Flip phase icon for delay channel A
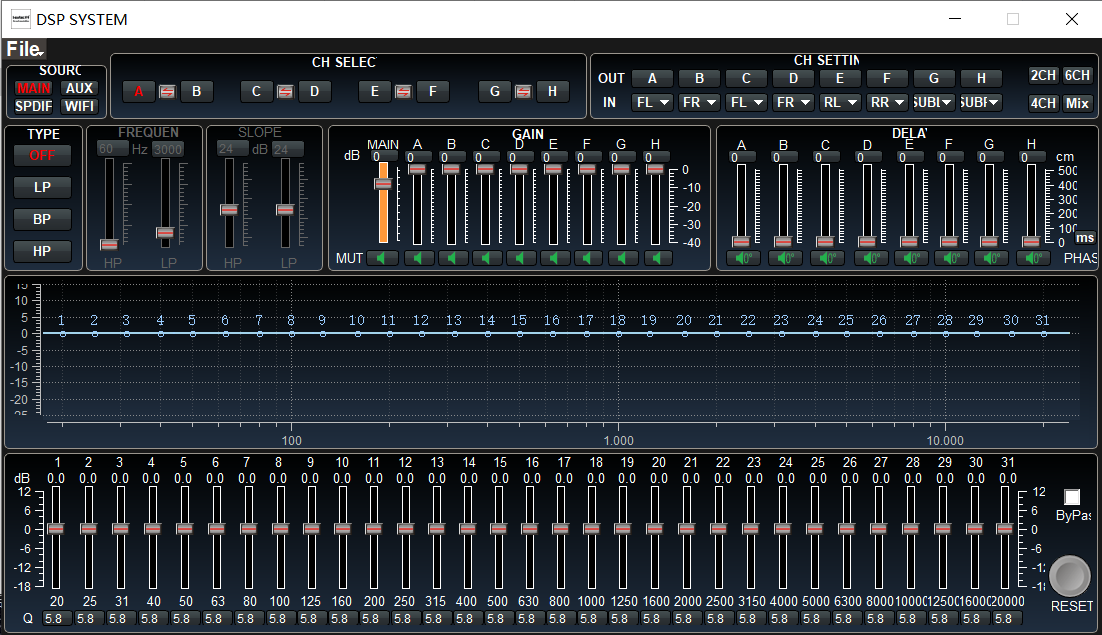This screenshot has width=1102, height=635. tap(743, 258)
